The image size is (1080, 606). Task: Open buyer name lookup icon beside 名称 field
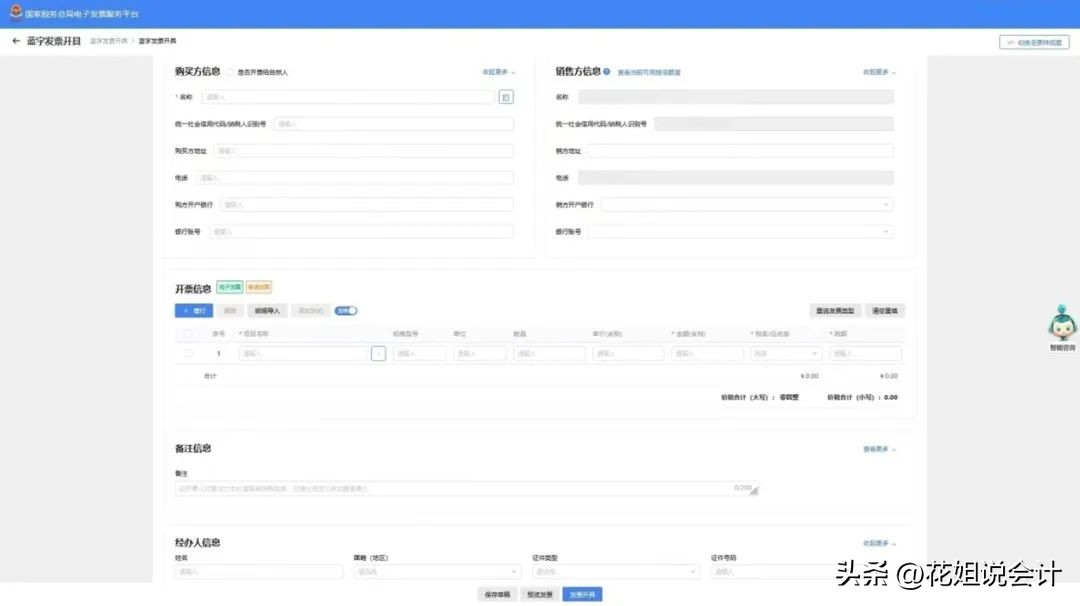(506, 97)
